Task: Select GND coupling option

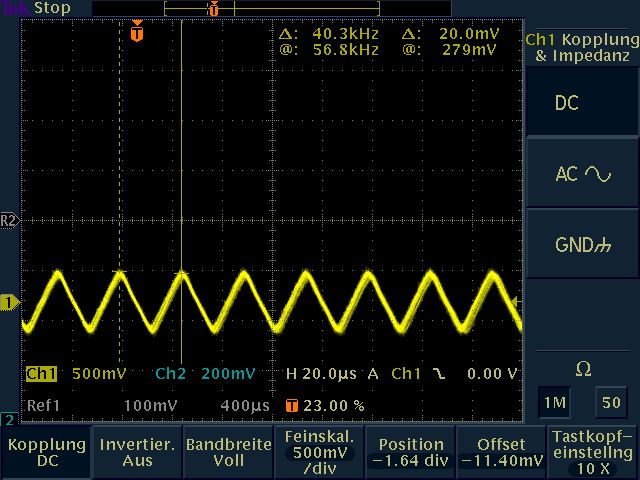Action: 582,245
